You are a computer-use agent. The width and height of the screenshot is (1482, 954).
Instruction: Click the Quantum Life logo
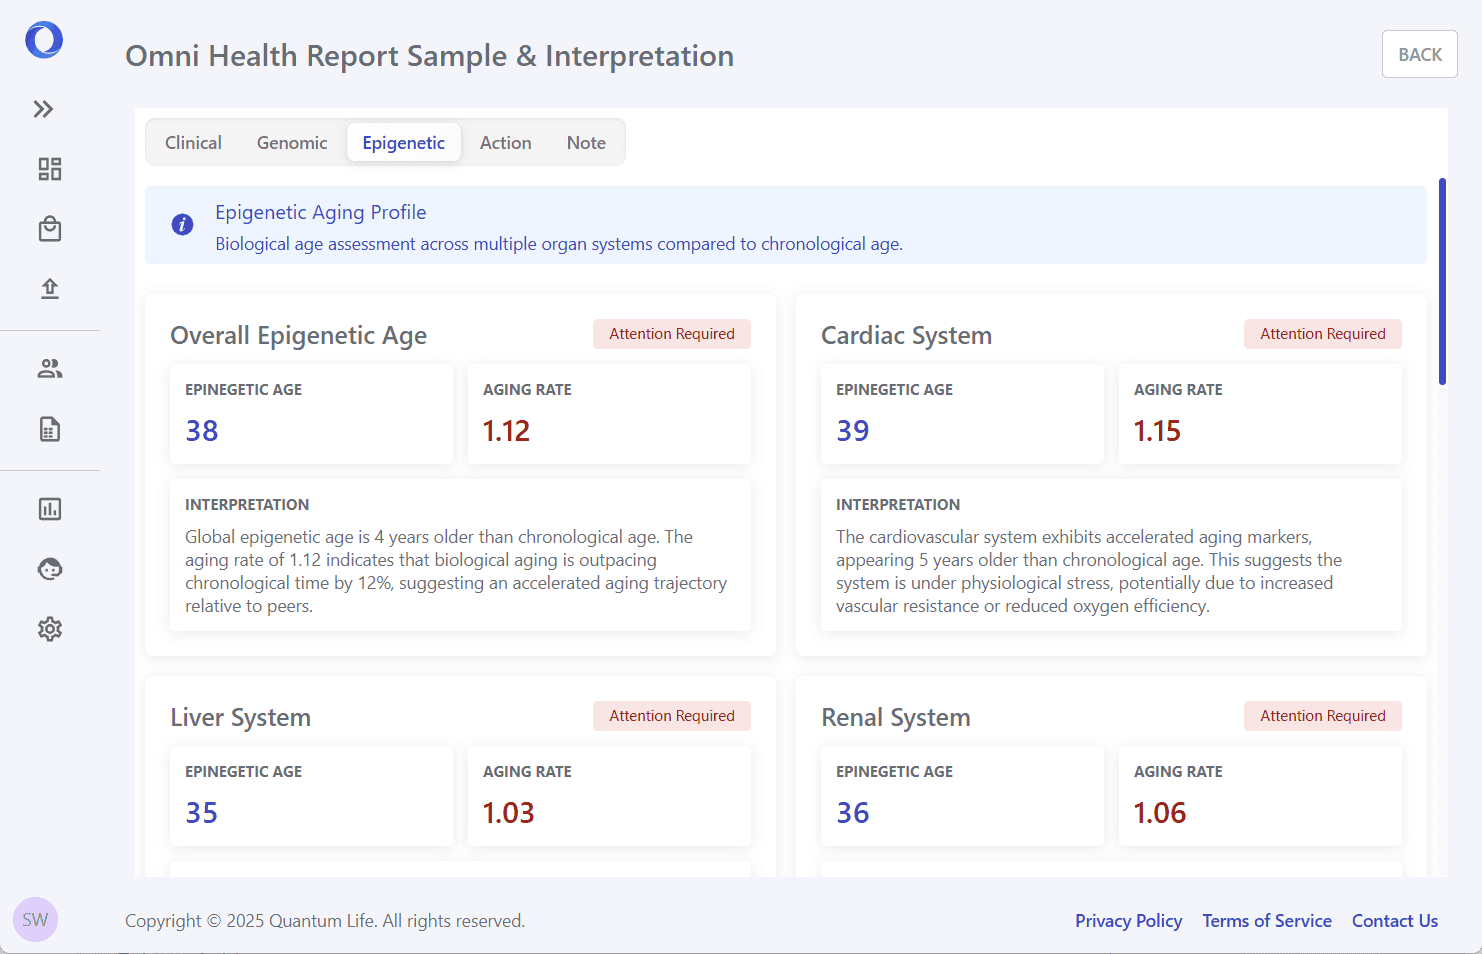(x=44, y=41)
